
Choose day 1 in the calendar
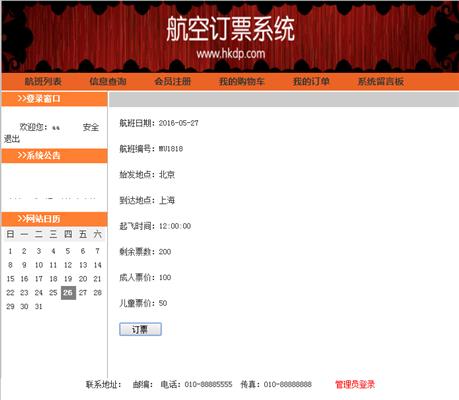[x=10, y=251]
